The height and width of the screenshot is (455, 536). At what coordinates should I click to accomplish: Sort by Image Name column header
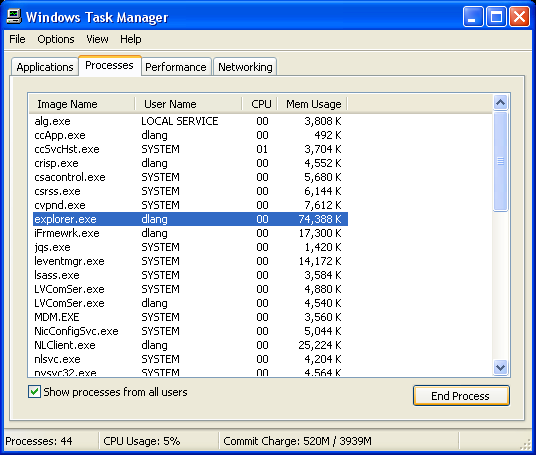(82, 104)
